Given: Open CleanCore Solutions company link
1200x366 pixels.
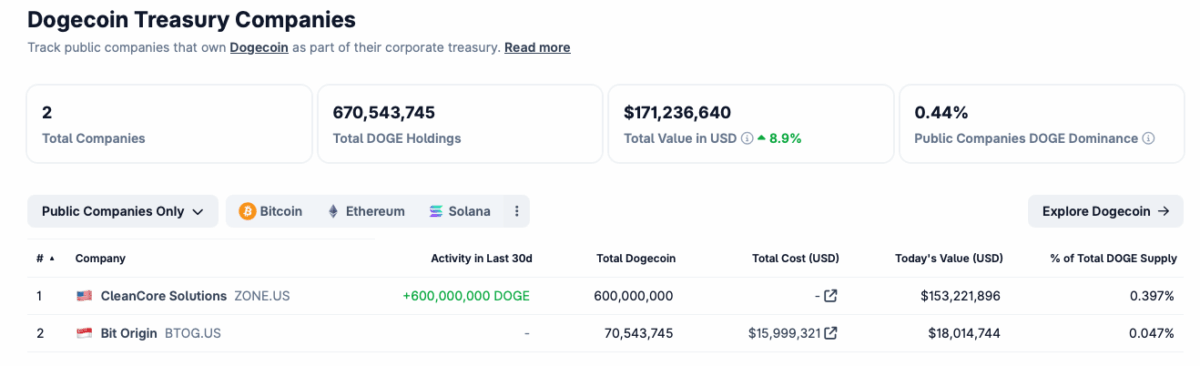Looking at the screenshot, I should tap(164, 296).
